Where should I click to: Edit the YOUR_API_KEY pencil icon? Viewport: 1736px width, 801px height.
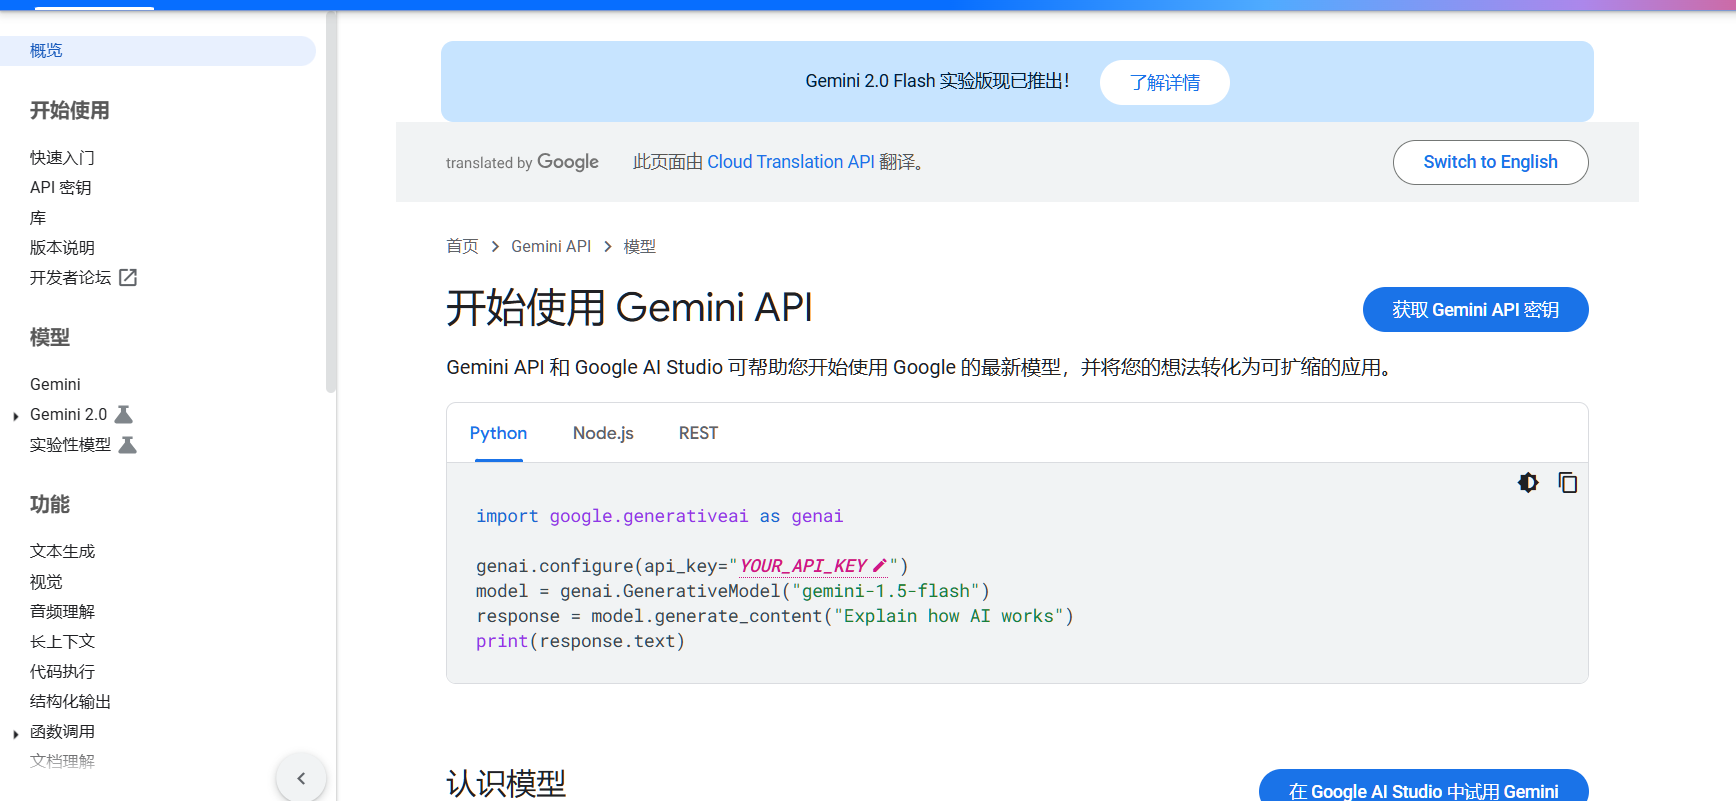pos(879,565)
